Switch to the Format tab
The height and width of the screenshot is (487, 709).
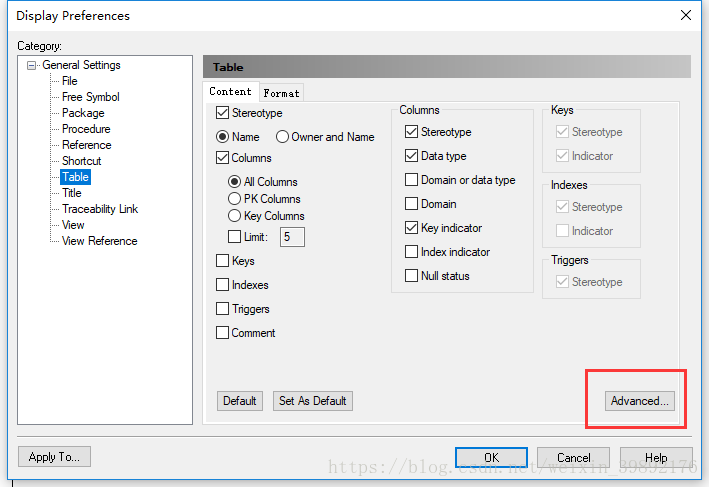tap(281, 93)
